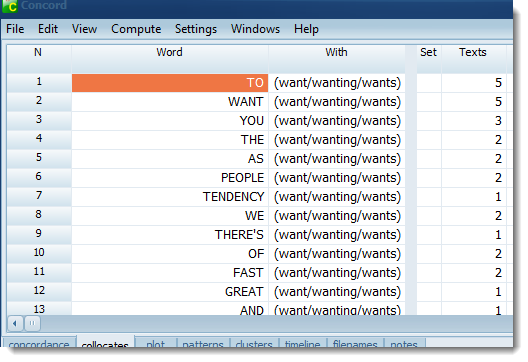Click the With cell in the PEOPLE row
Viewport: 528px width, 362px height.
point(337,178)
